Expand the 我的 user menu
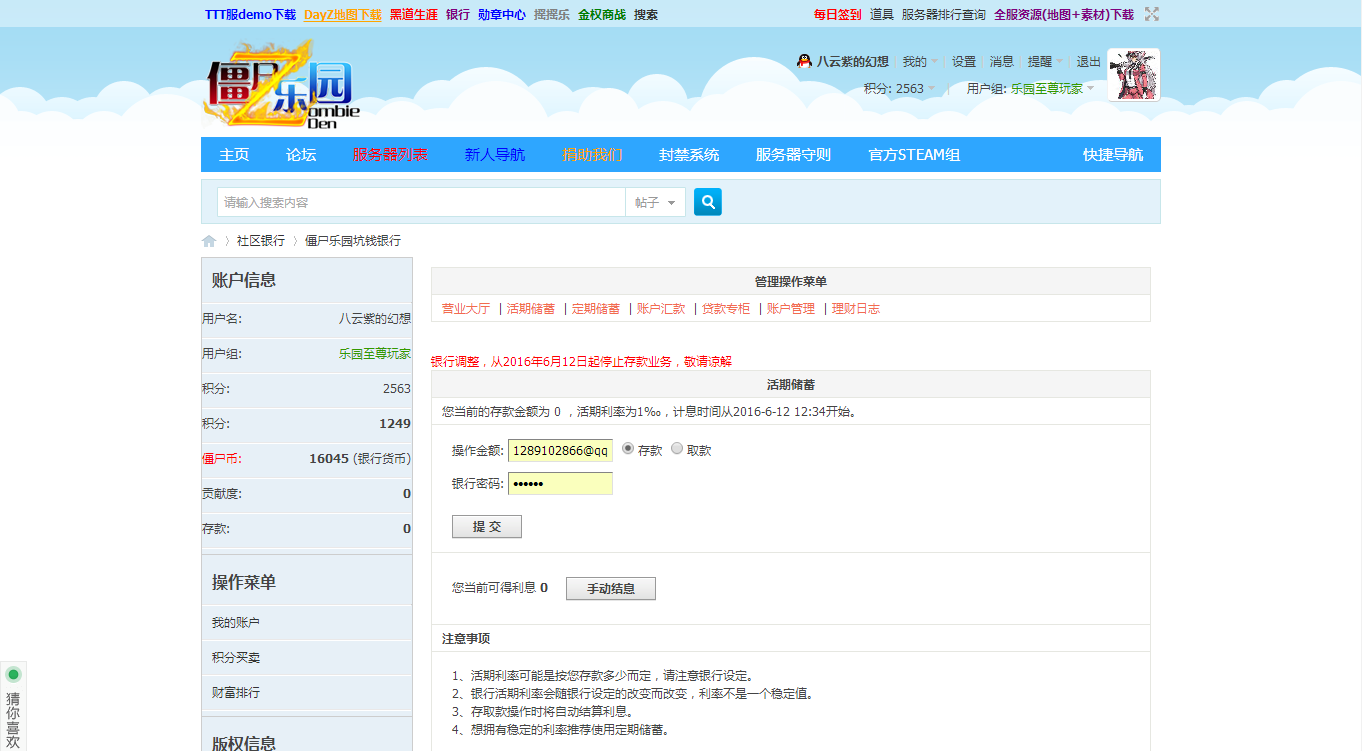 920,61
